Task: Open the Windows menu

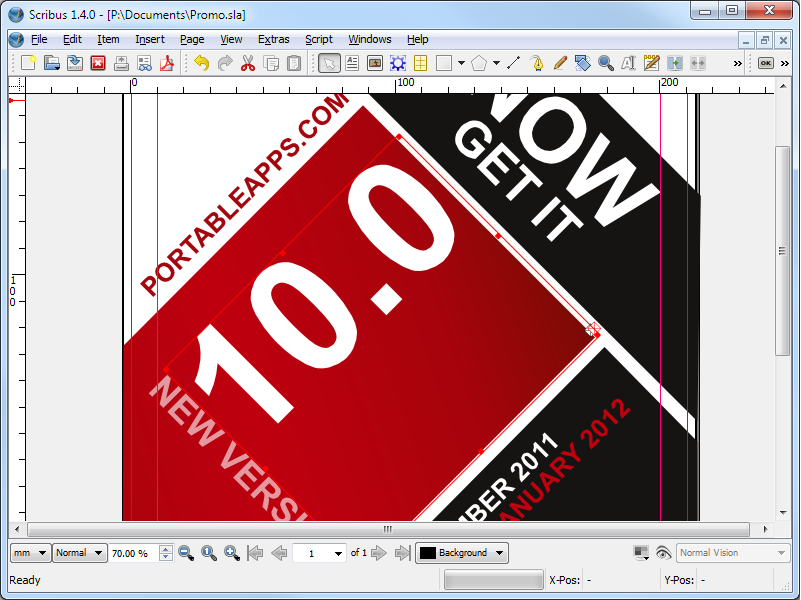Action: [369, 39]
